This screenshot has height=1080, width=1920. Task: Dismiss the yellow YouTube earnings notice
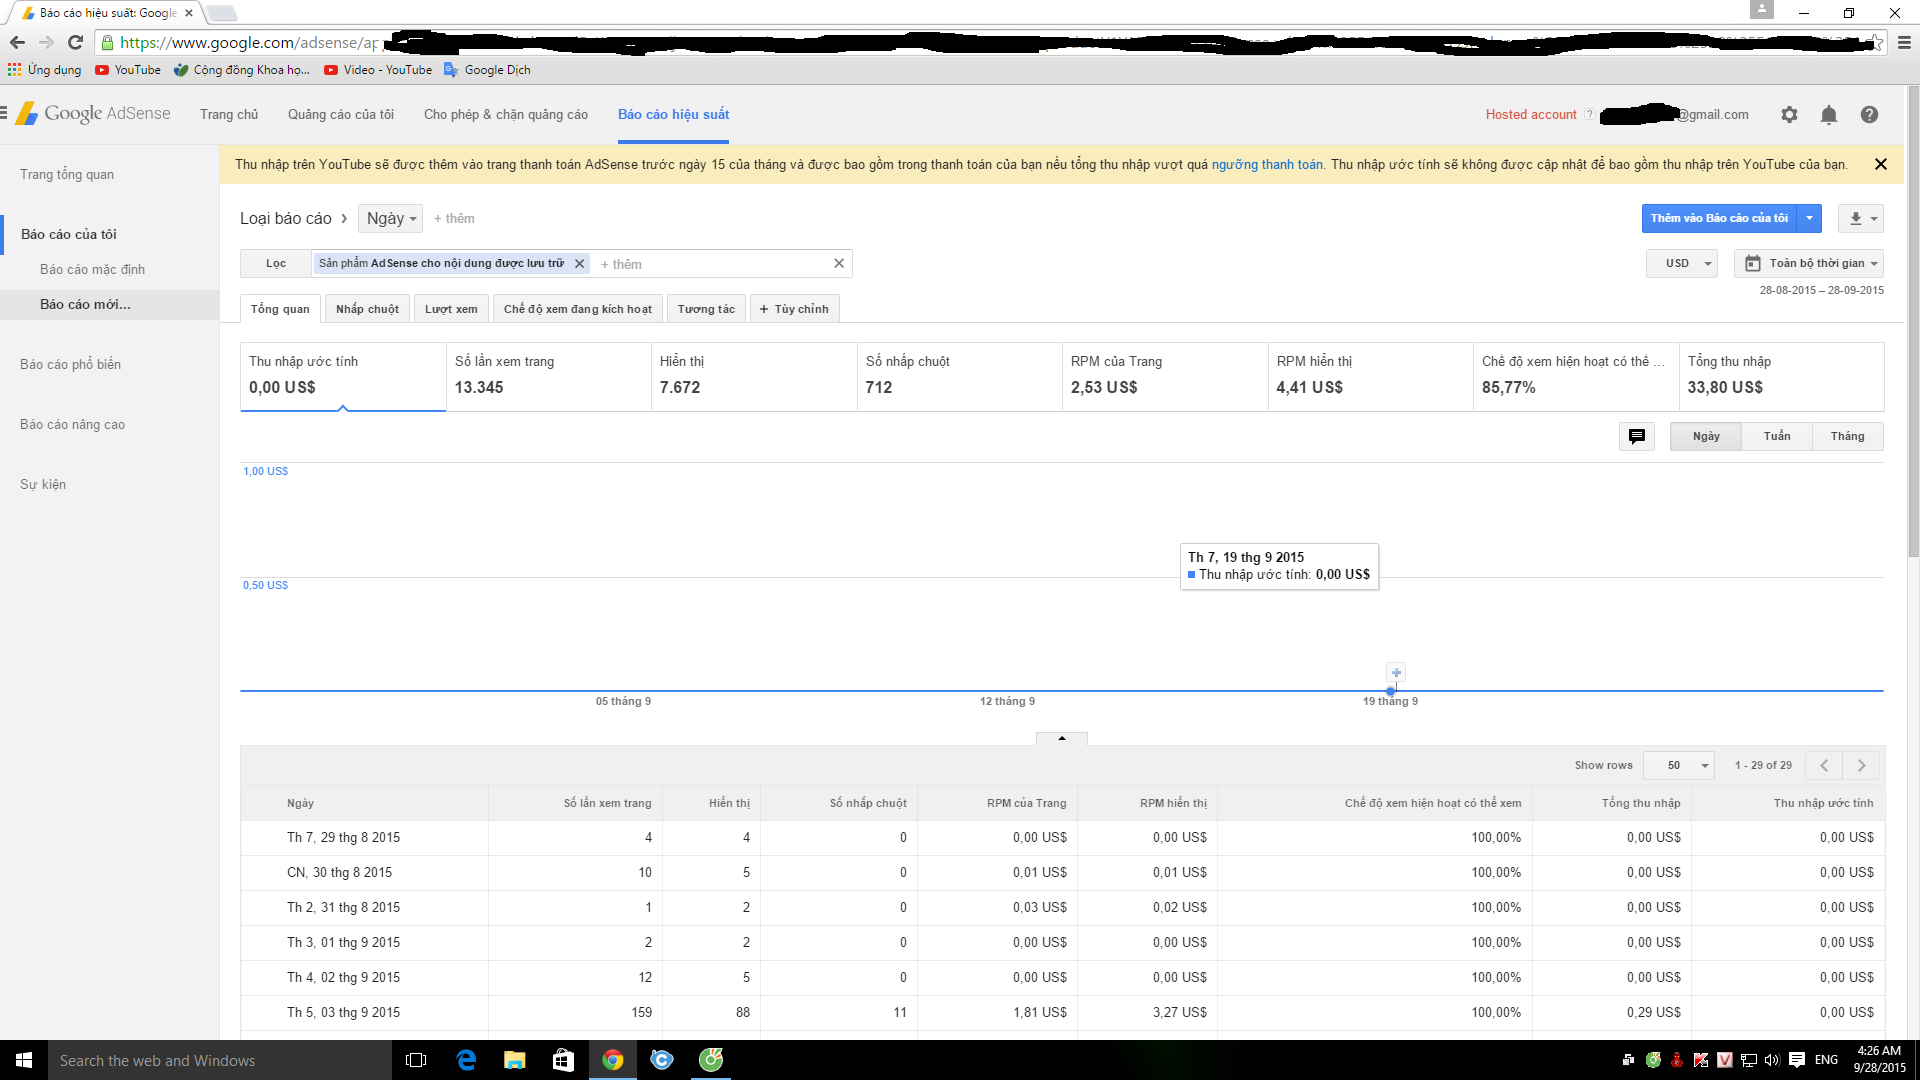(x=1880, y=164)
